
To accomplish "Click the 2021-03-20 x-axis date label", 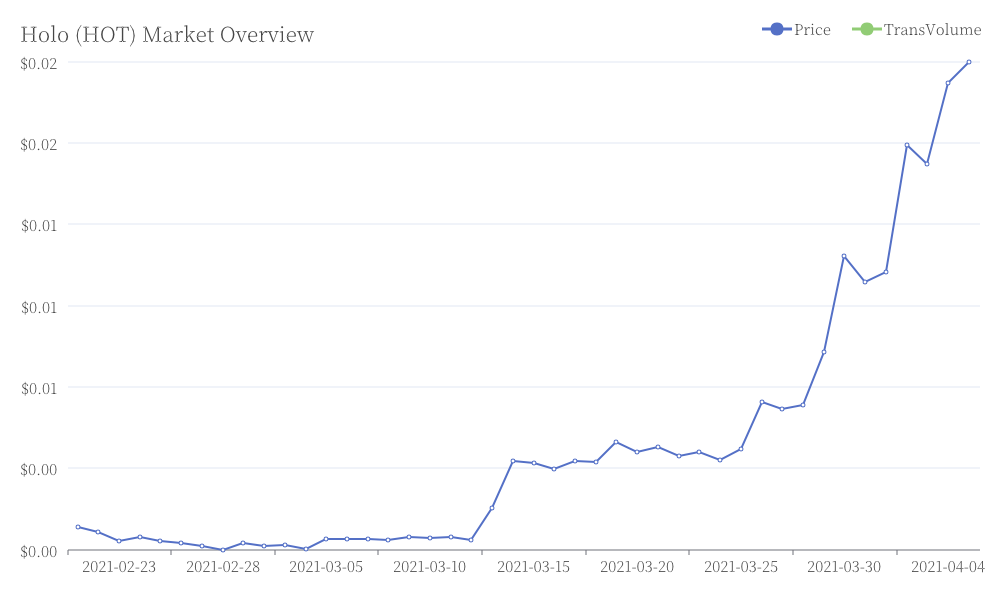I will click(636, 567).
